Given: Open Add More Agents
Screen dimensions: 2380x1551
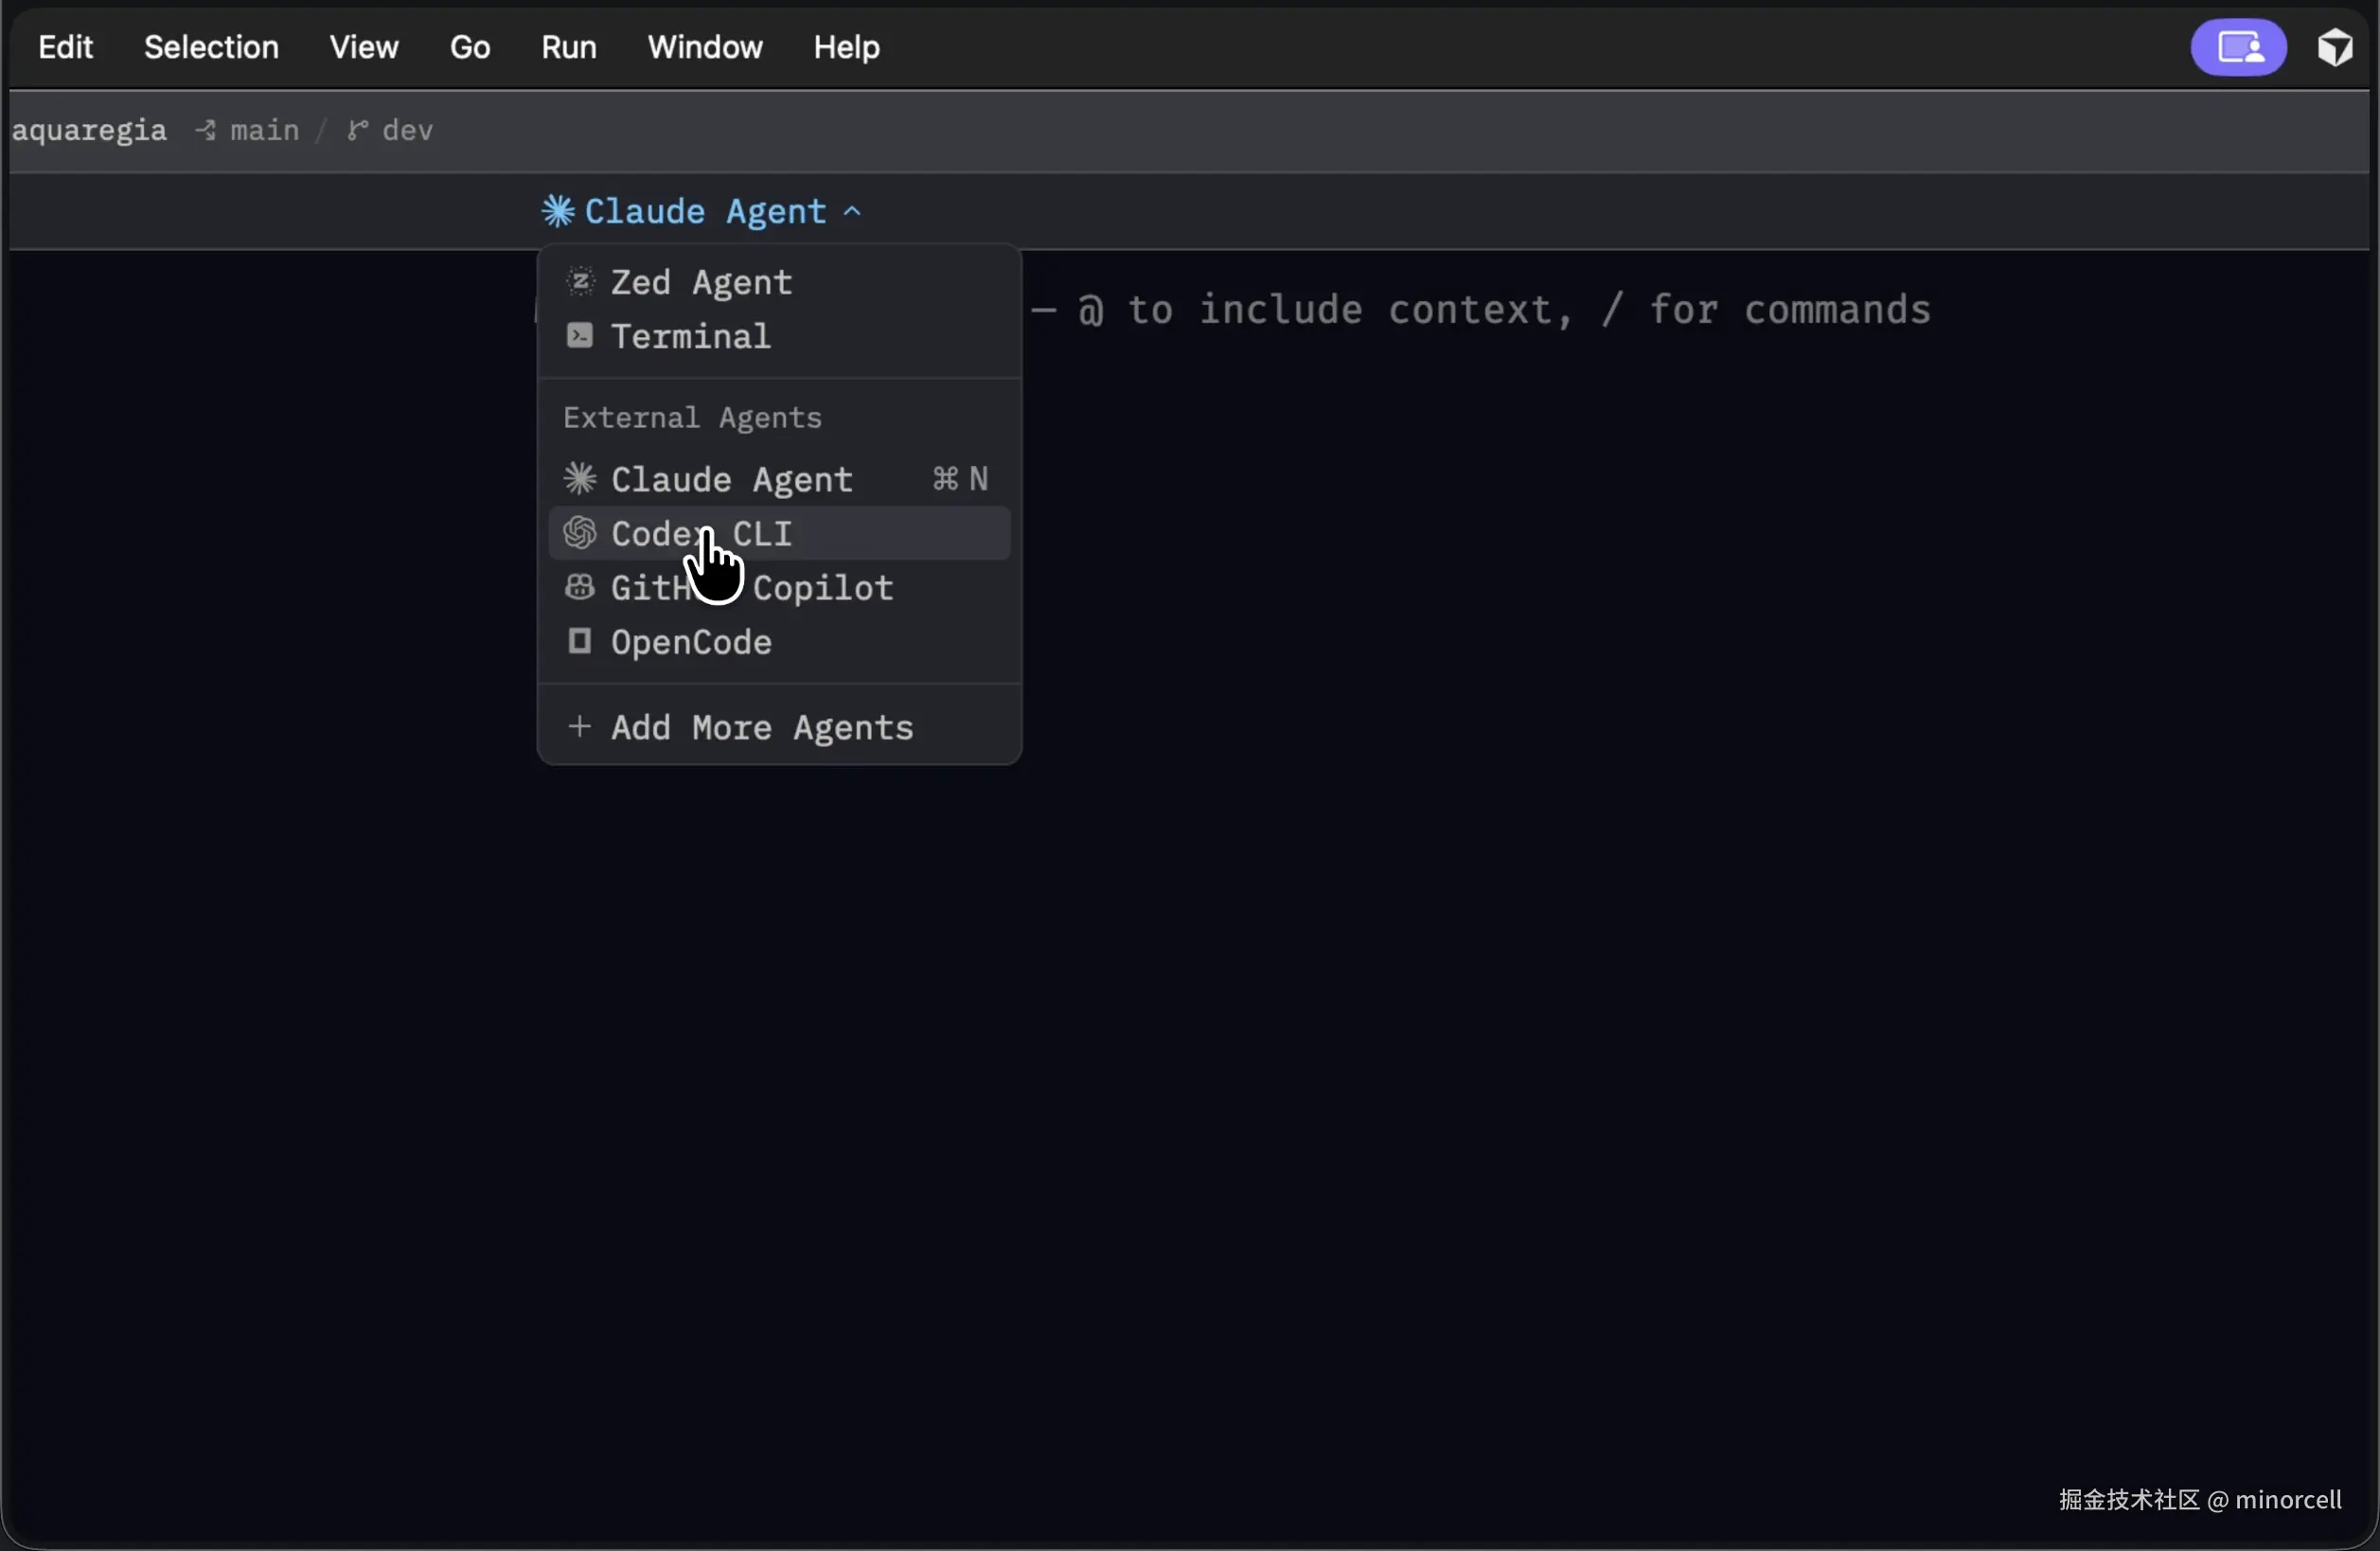Looking at the screenshot, I should click(x=779, y=727).
